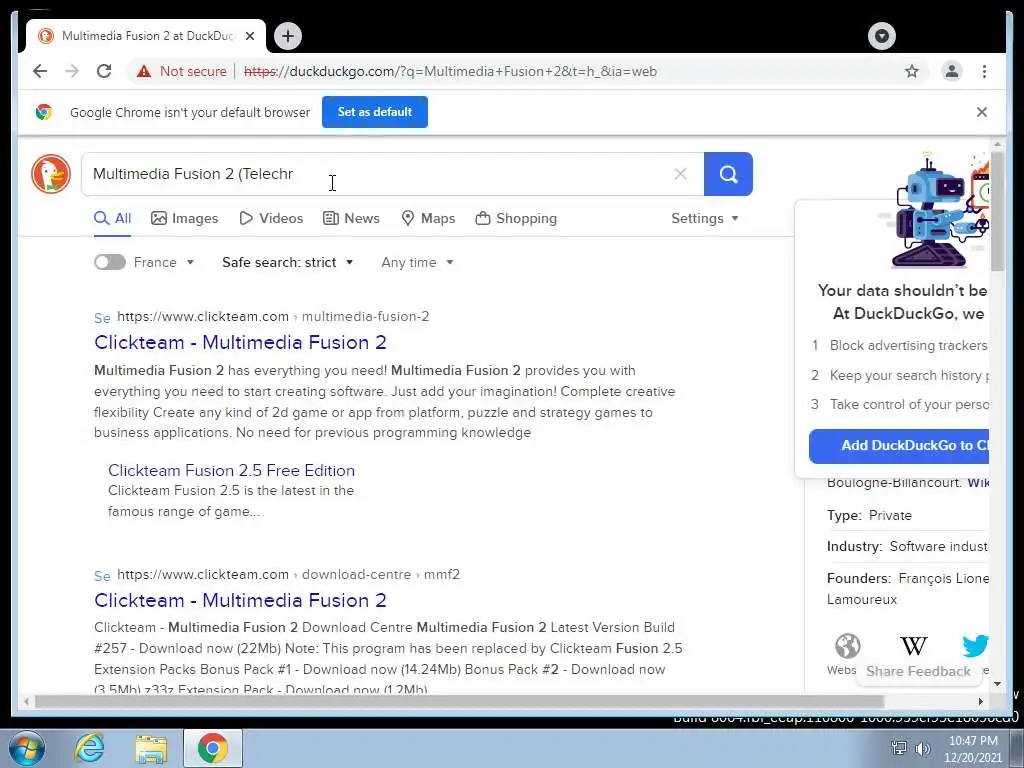Bookmark this page with the star icon

[x=912, y=71]
